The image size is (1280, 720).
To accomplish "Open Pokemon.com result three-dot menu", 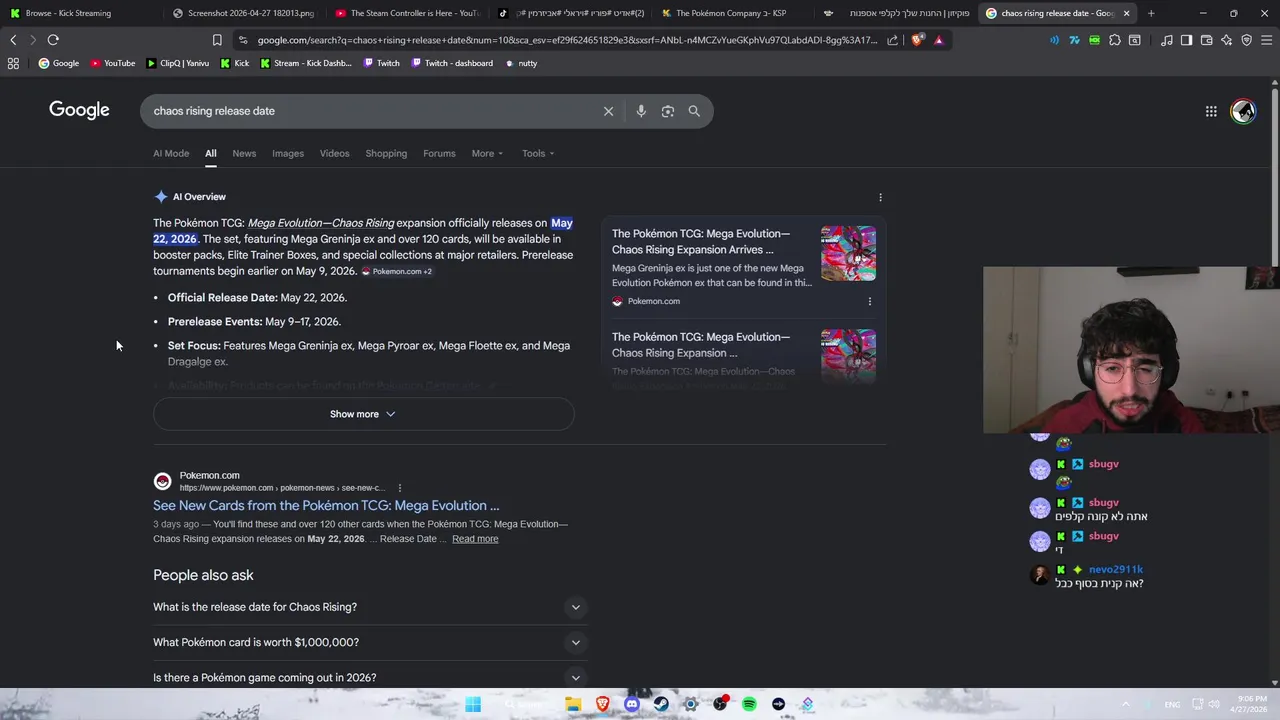I will pos(399,488).
